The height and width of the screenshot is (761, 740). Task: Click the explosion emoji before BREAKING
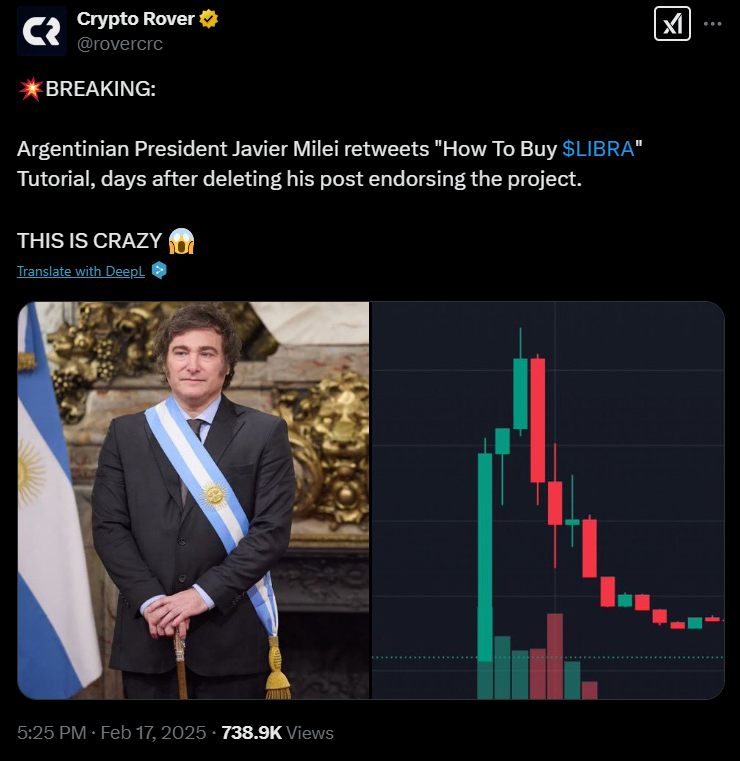pos(31,89)
